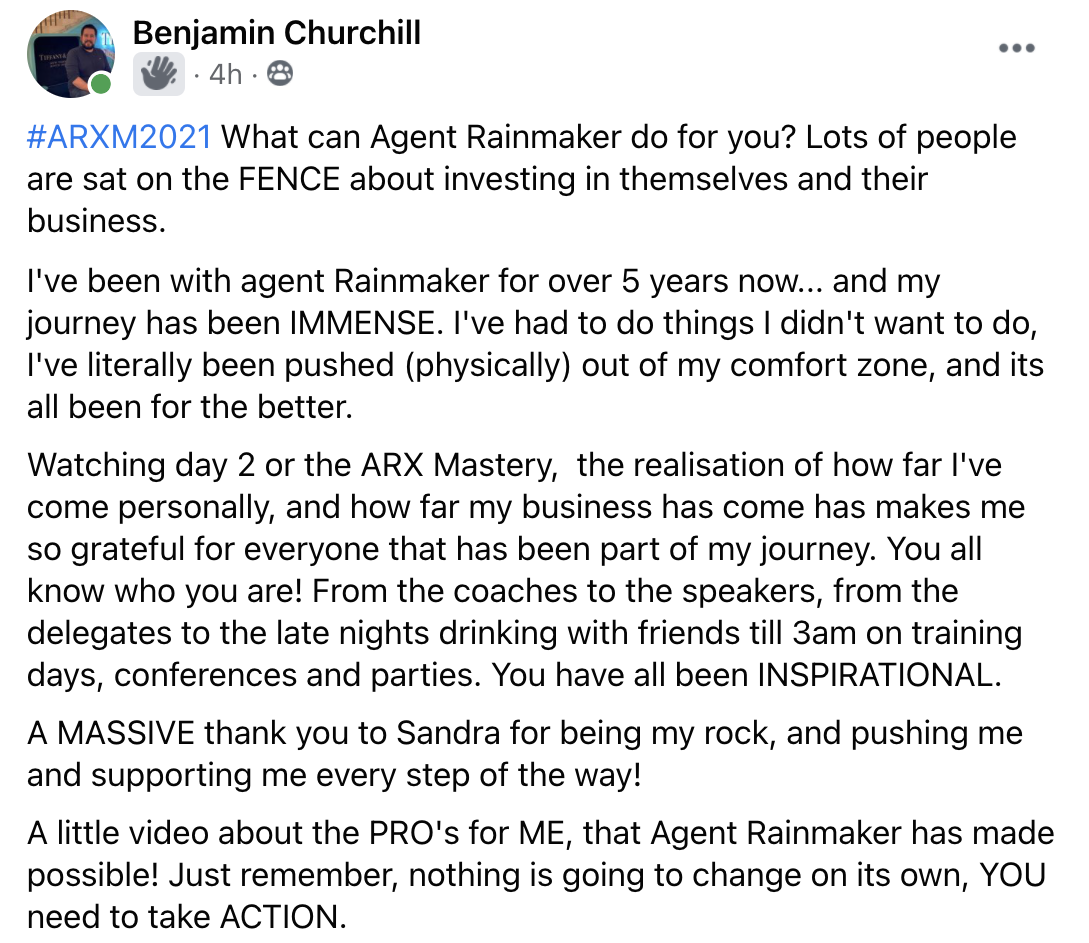Click Benjamin Churchill's profile picture
Viewport: 1089px width, 943px height.
(x=69, y=53)
